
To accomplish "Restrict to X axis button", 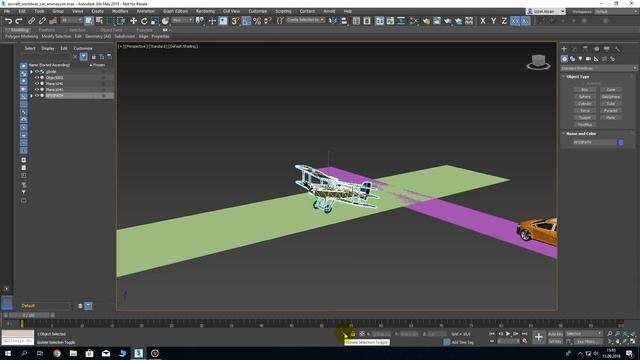I will click(x=483, y=21).
